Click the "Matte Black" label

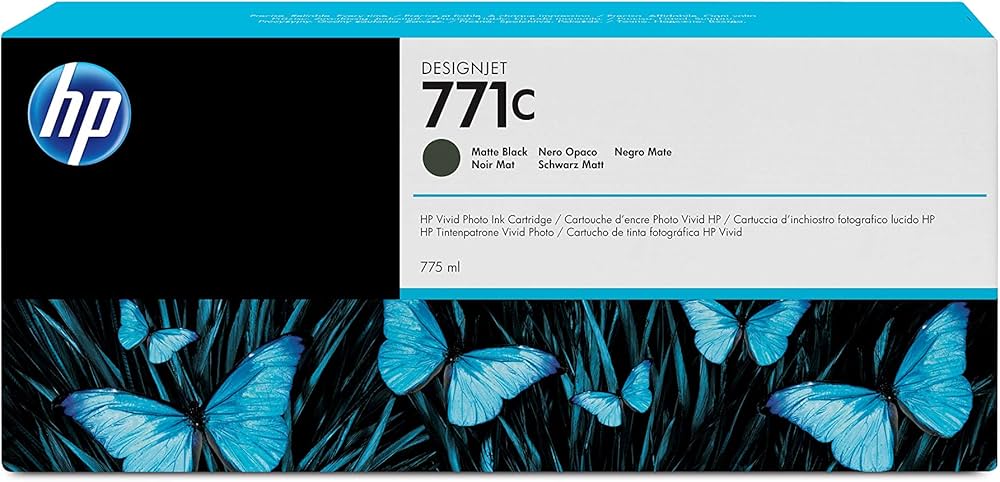[499, 152]
